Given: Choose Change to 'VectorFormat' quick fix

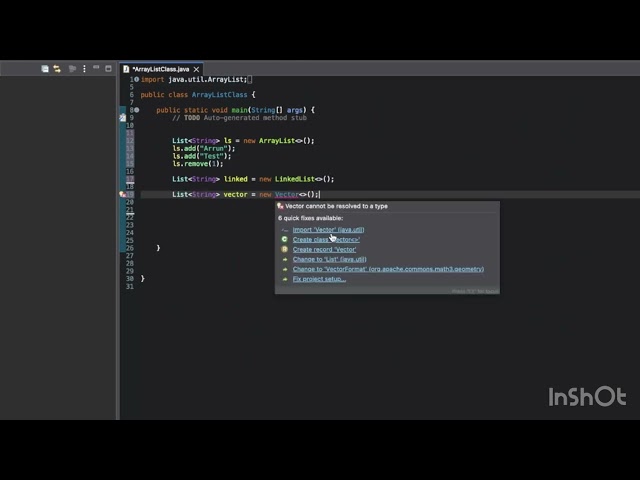Looking at the screenshot, I should [x=388, y=269].
